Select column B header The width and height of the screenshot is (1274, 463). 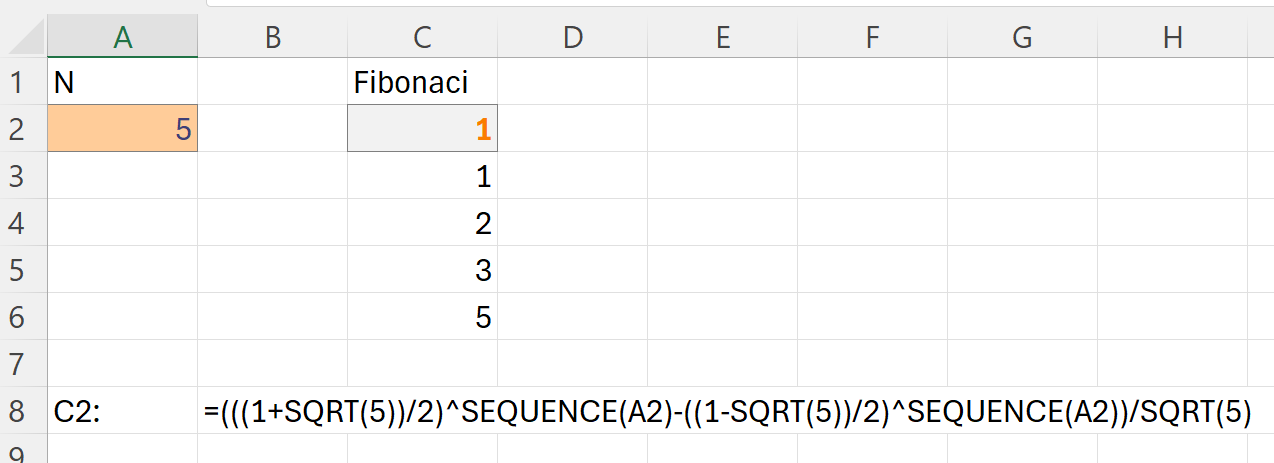pos(272,37)
